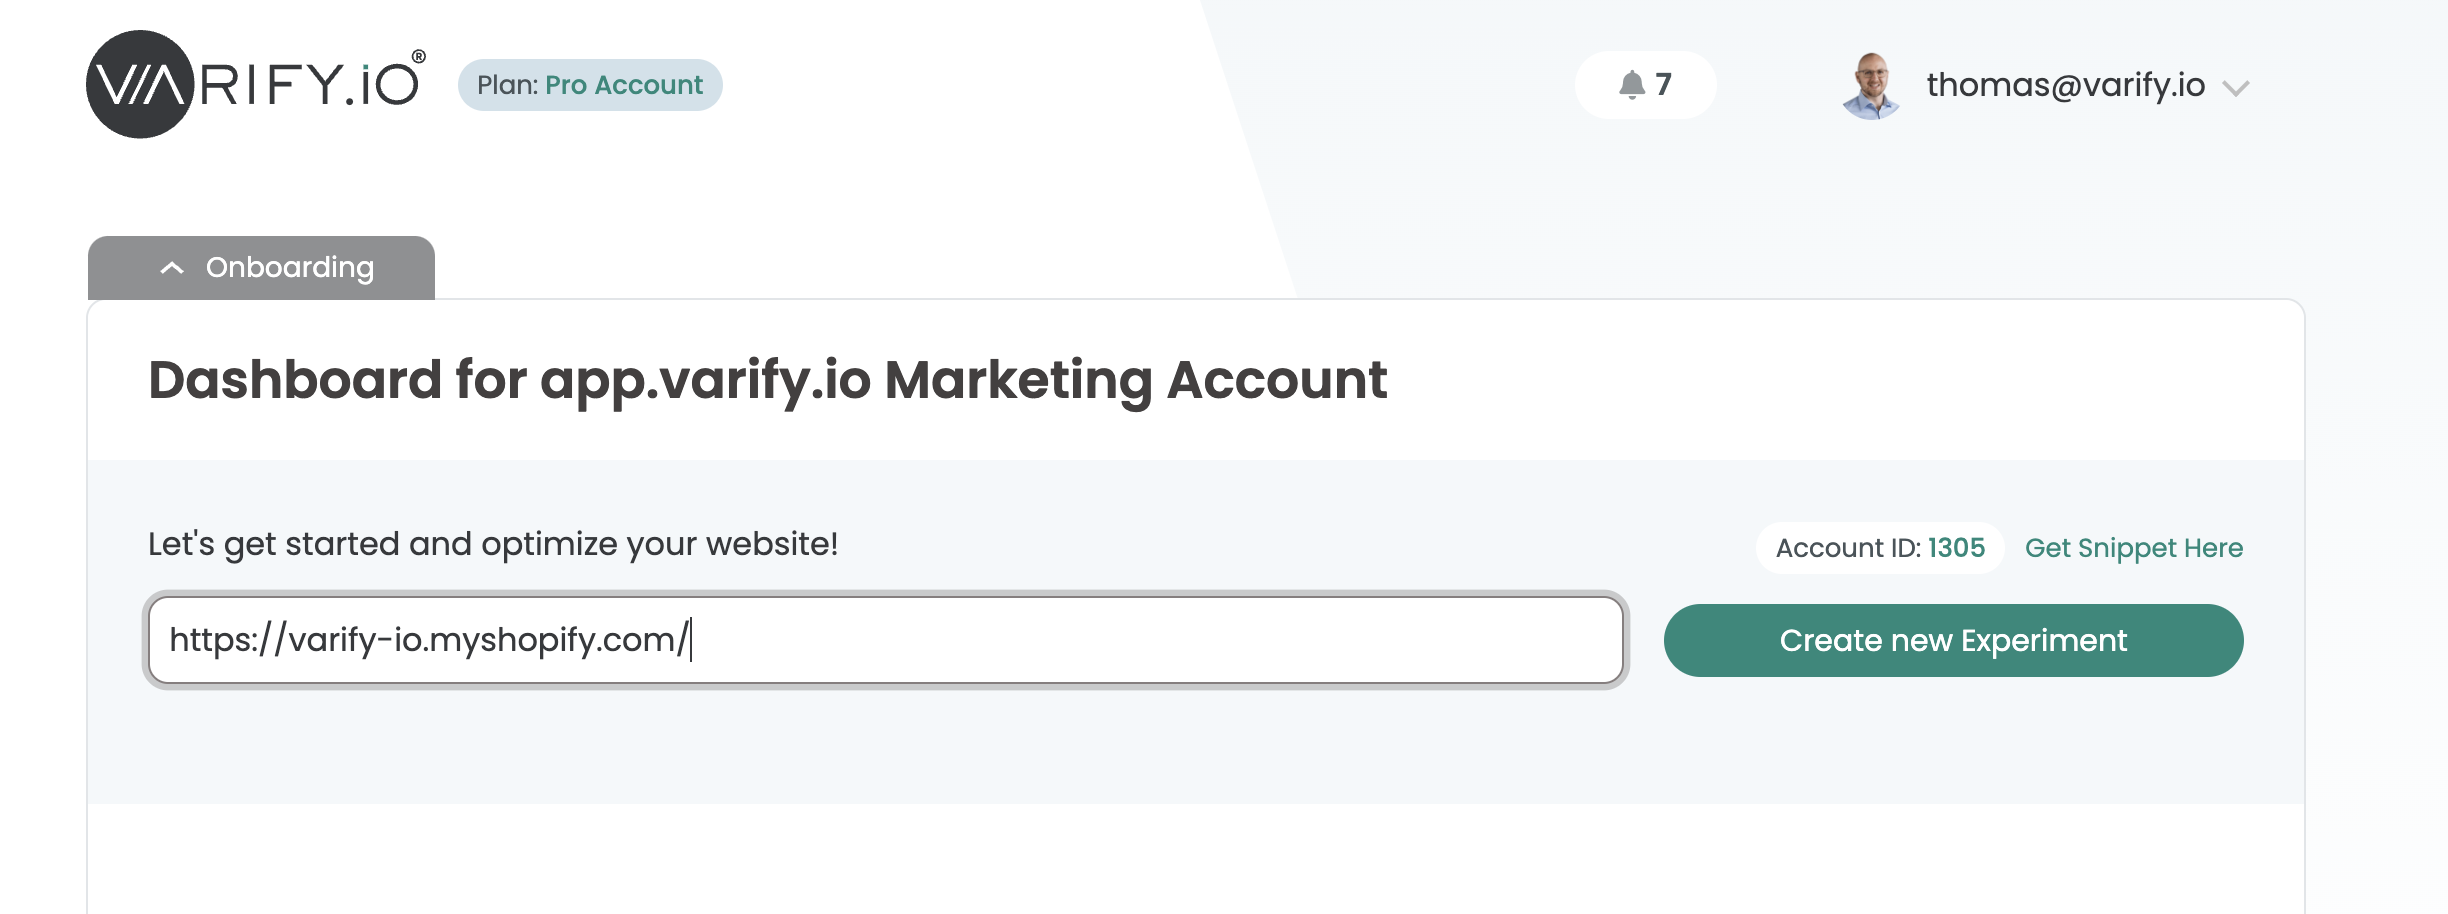This screenshot has height=914, width=2448.
Task: Click the notification count number 7
Action: click(x=1663, y=84)
